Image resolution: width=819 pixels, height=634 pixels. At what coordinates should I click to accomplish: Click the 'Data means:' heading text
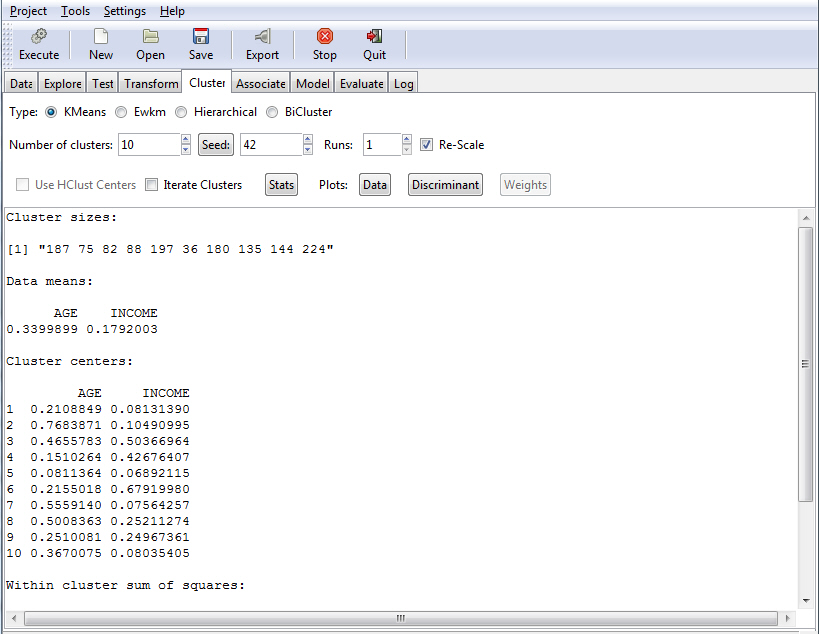(50, 281)
